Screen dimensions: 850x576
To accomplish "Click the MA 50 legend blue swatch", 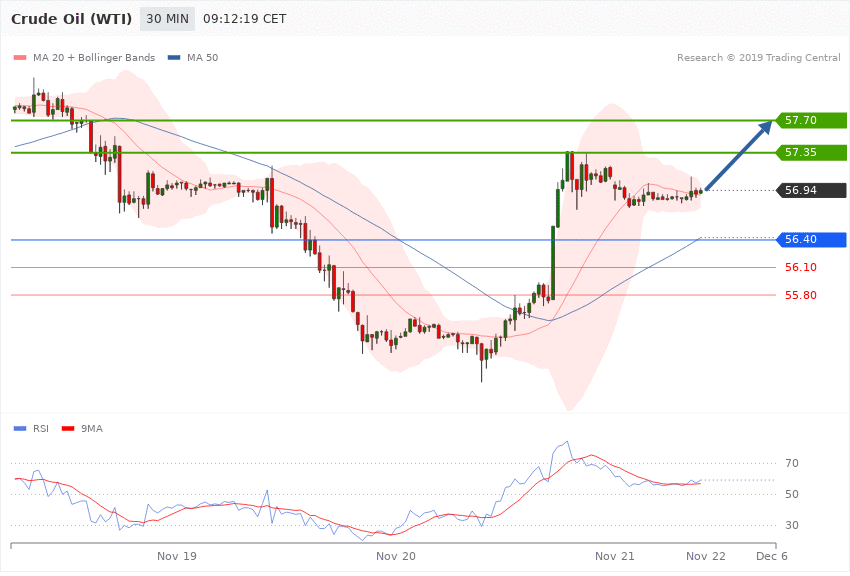I will [x=174, y=58].
